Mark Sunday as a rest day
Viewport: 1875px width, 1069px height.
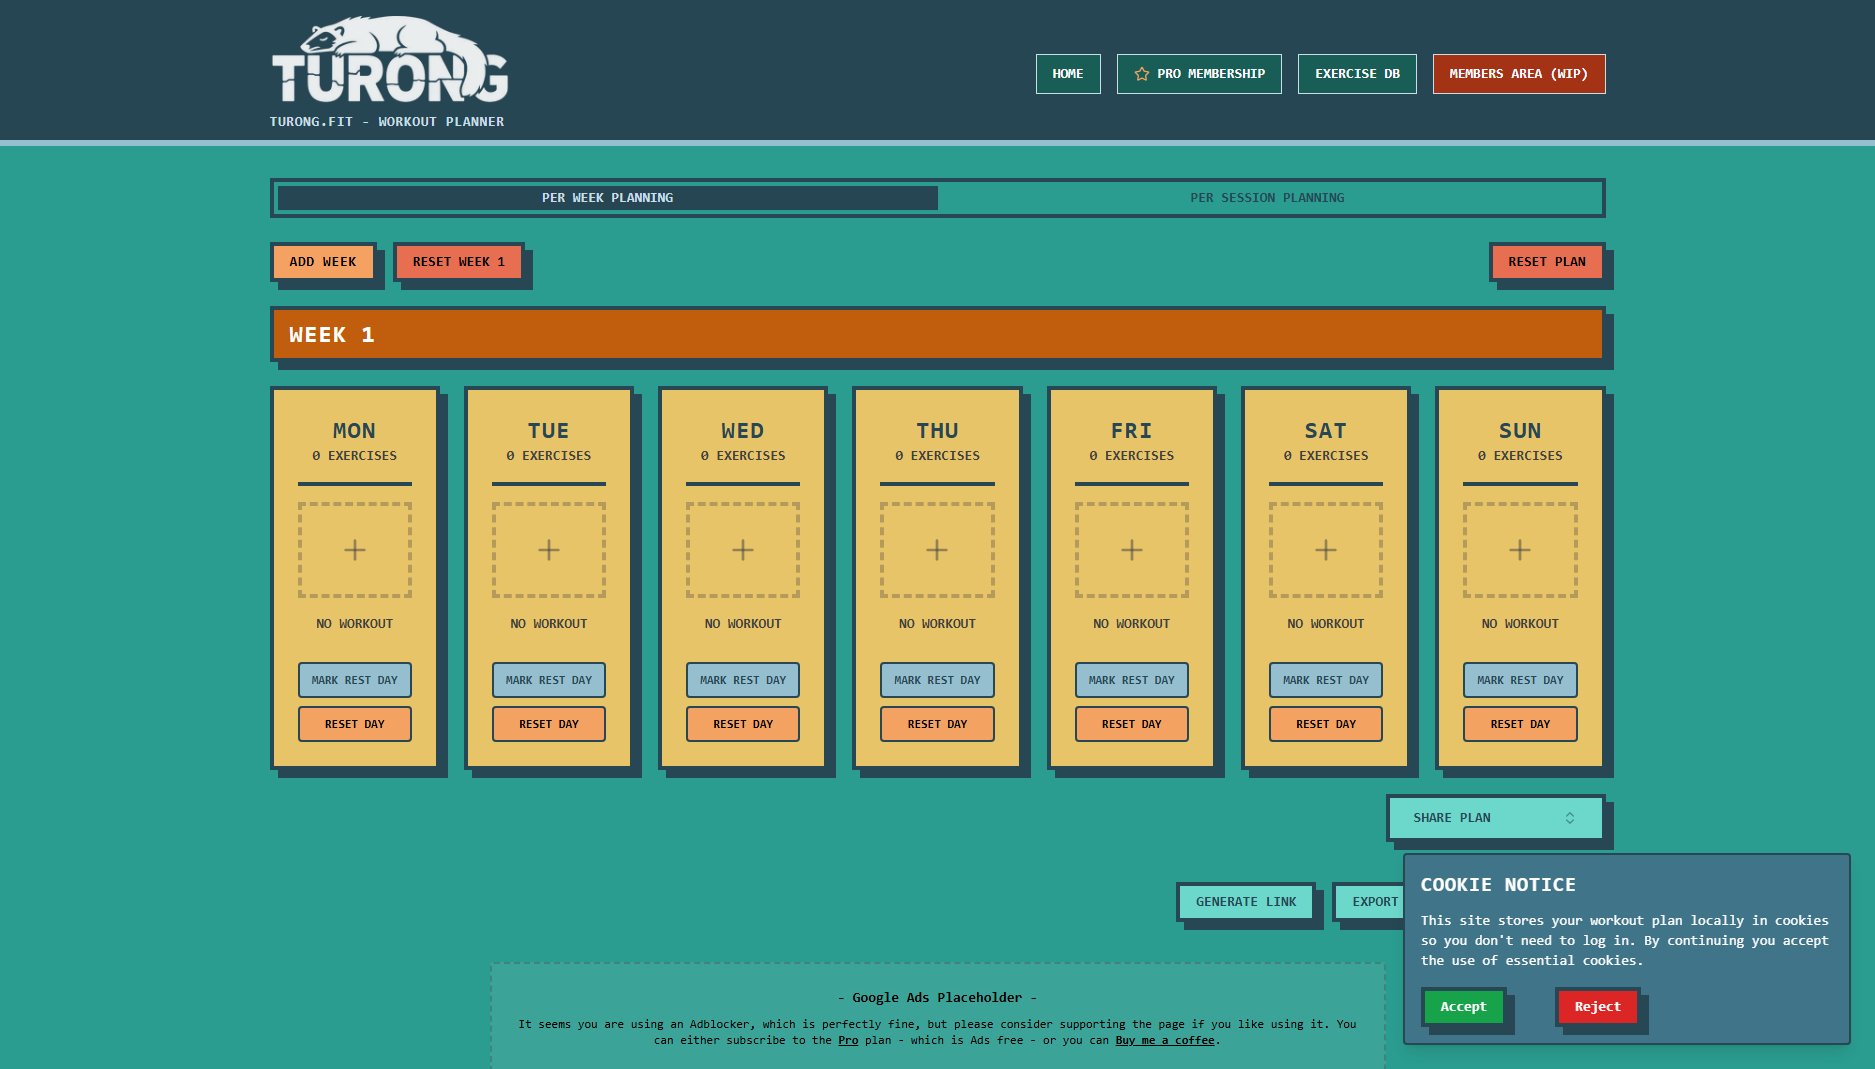(x=1519, y=680)
